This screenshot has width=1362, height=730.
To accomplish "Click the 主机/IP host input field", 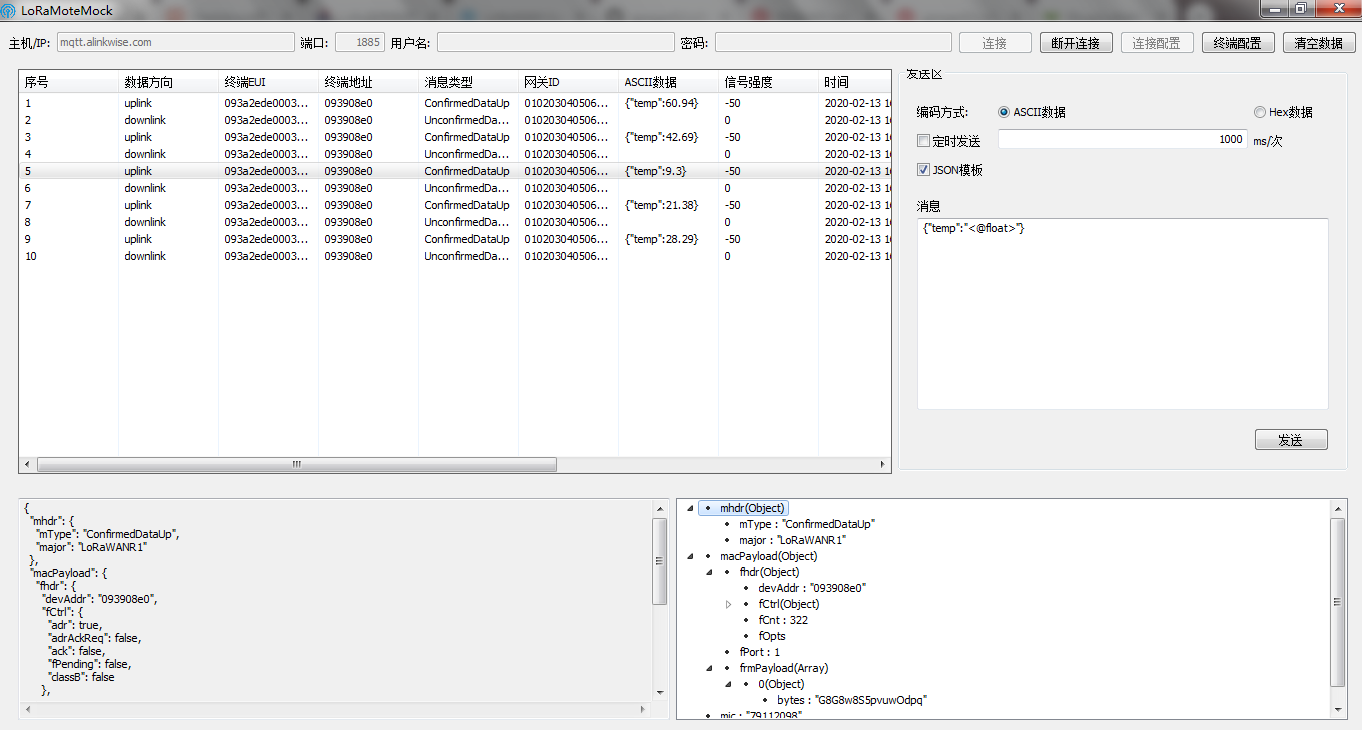I will click(175, 42).
